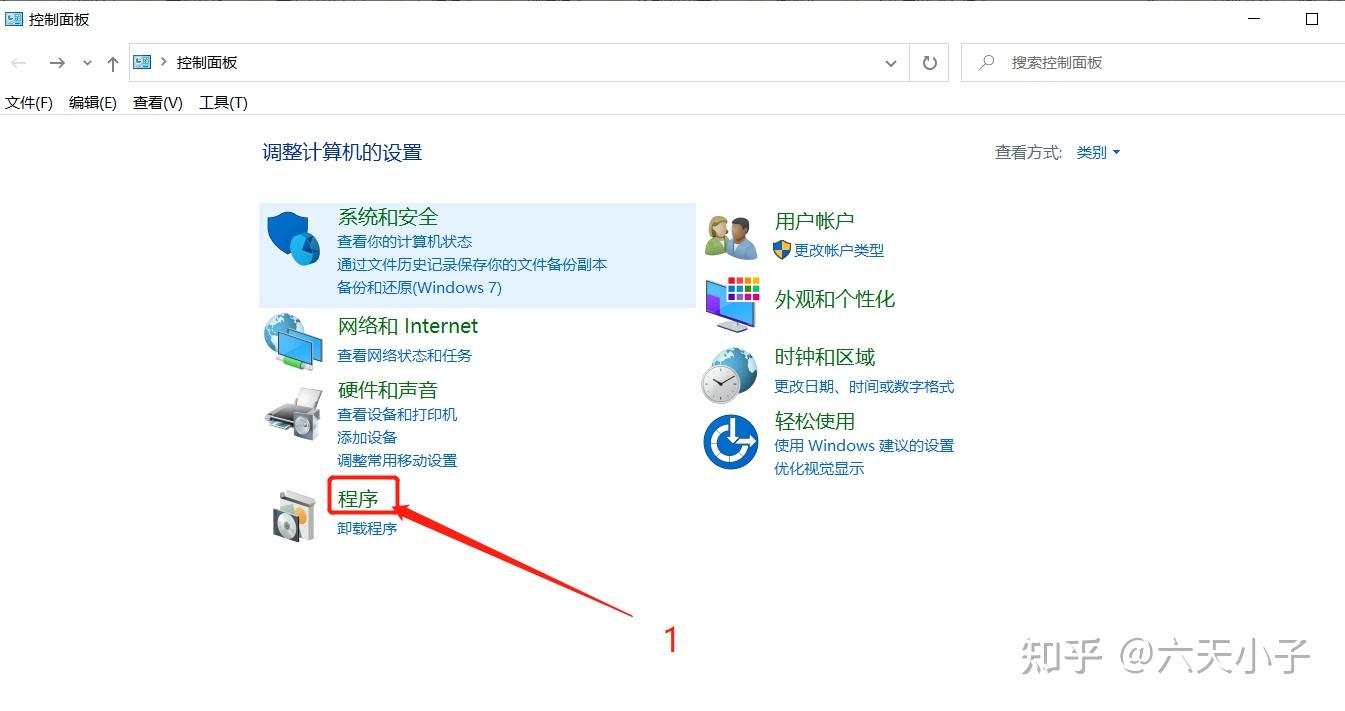Click 更改日期、时间或数字格式 link
Image resolution: width=1345 pixels, height=711 pixels.
pos(864,387)
